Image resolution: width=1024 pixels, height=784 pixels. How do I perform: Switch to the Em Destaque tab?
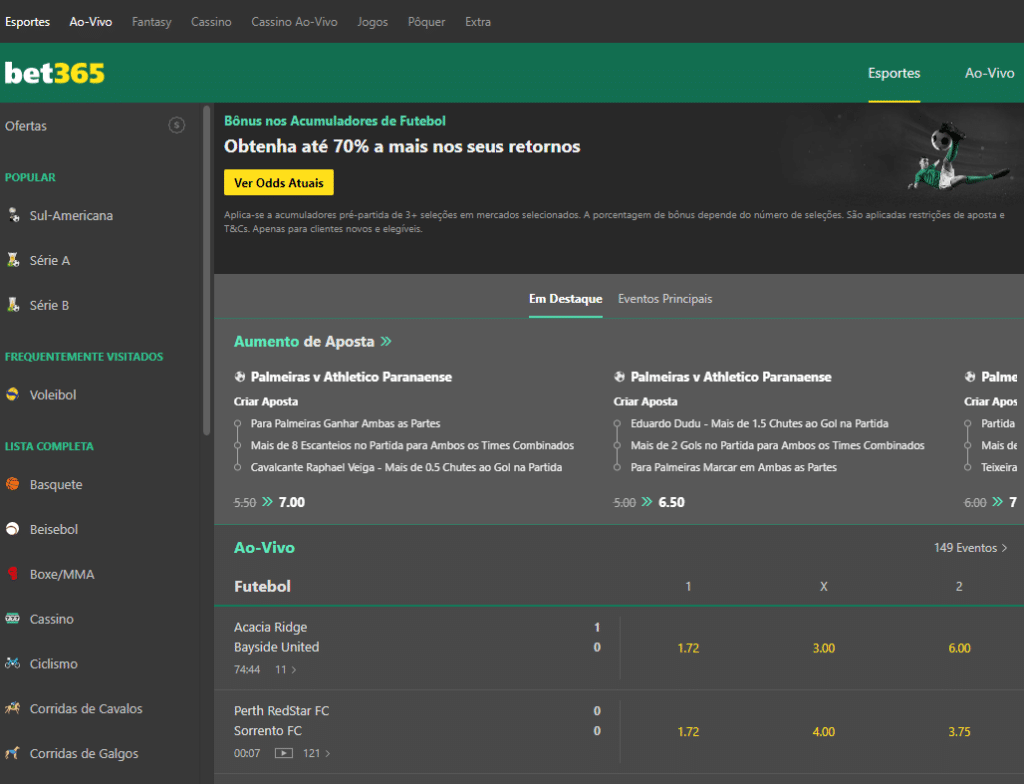[x=566, y=299]
